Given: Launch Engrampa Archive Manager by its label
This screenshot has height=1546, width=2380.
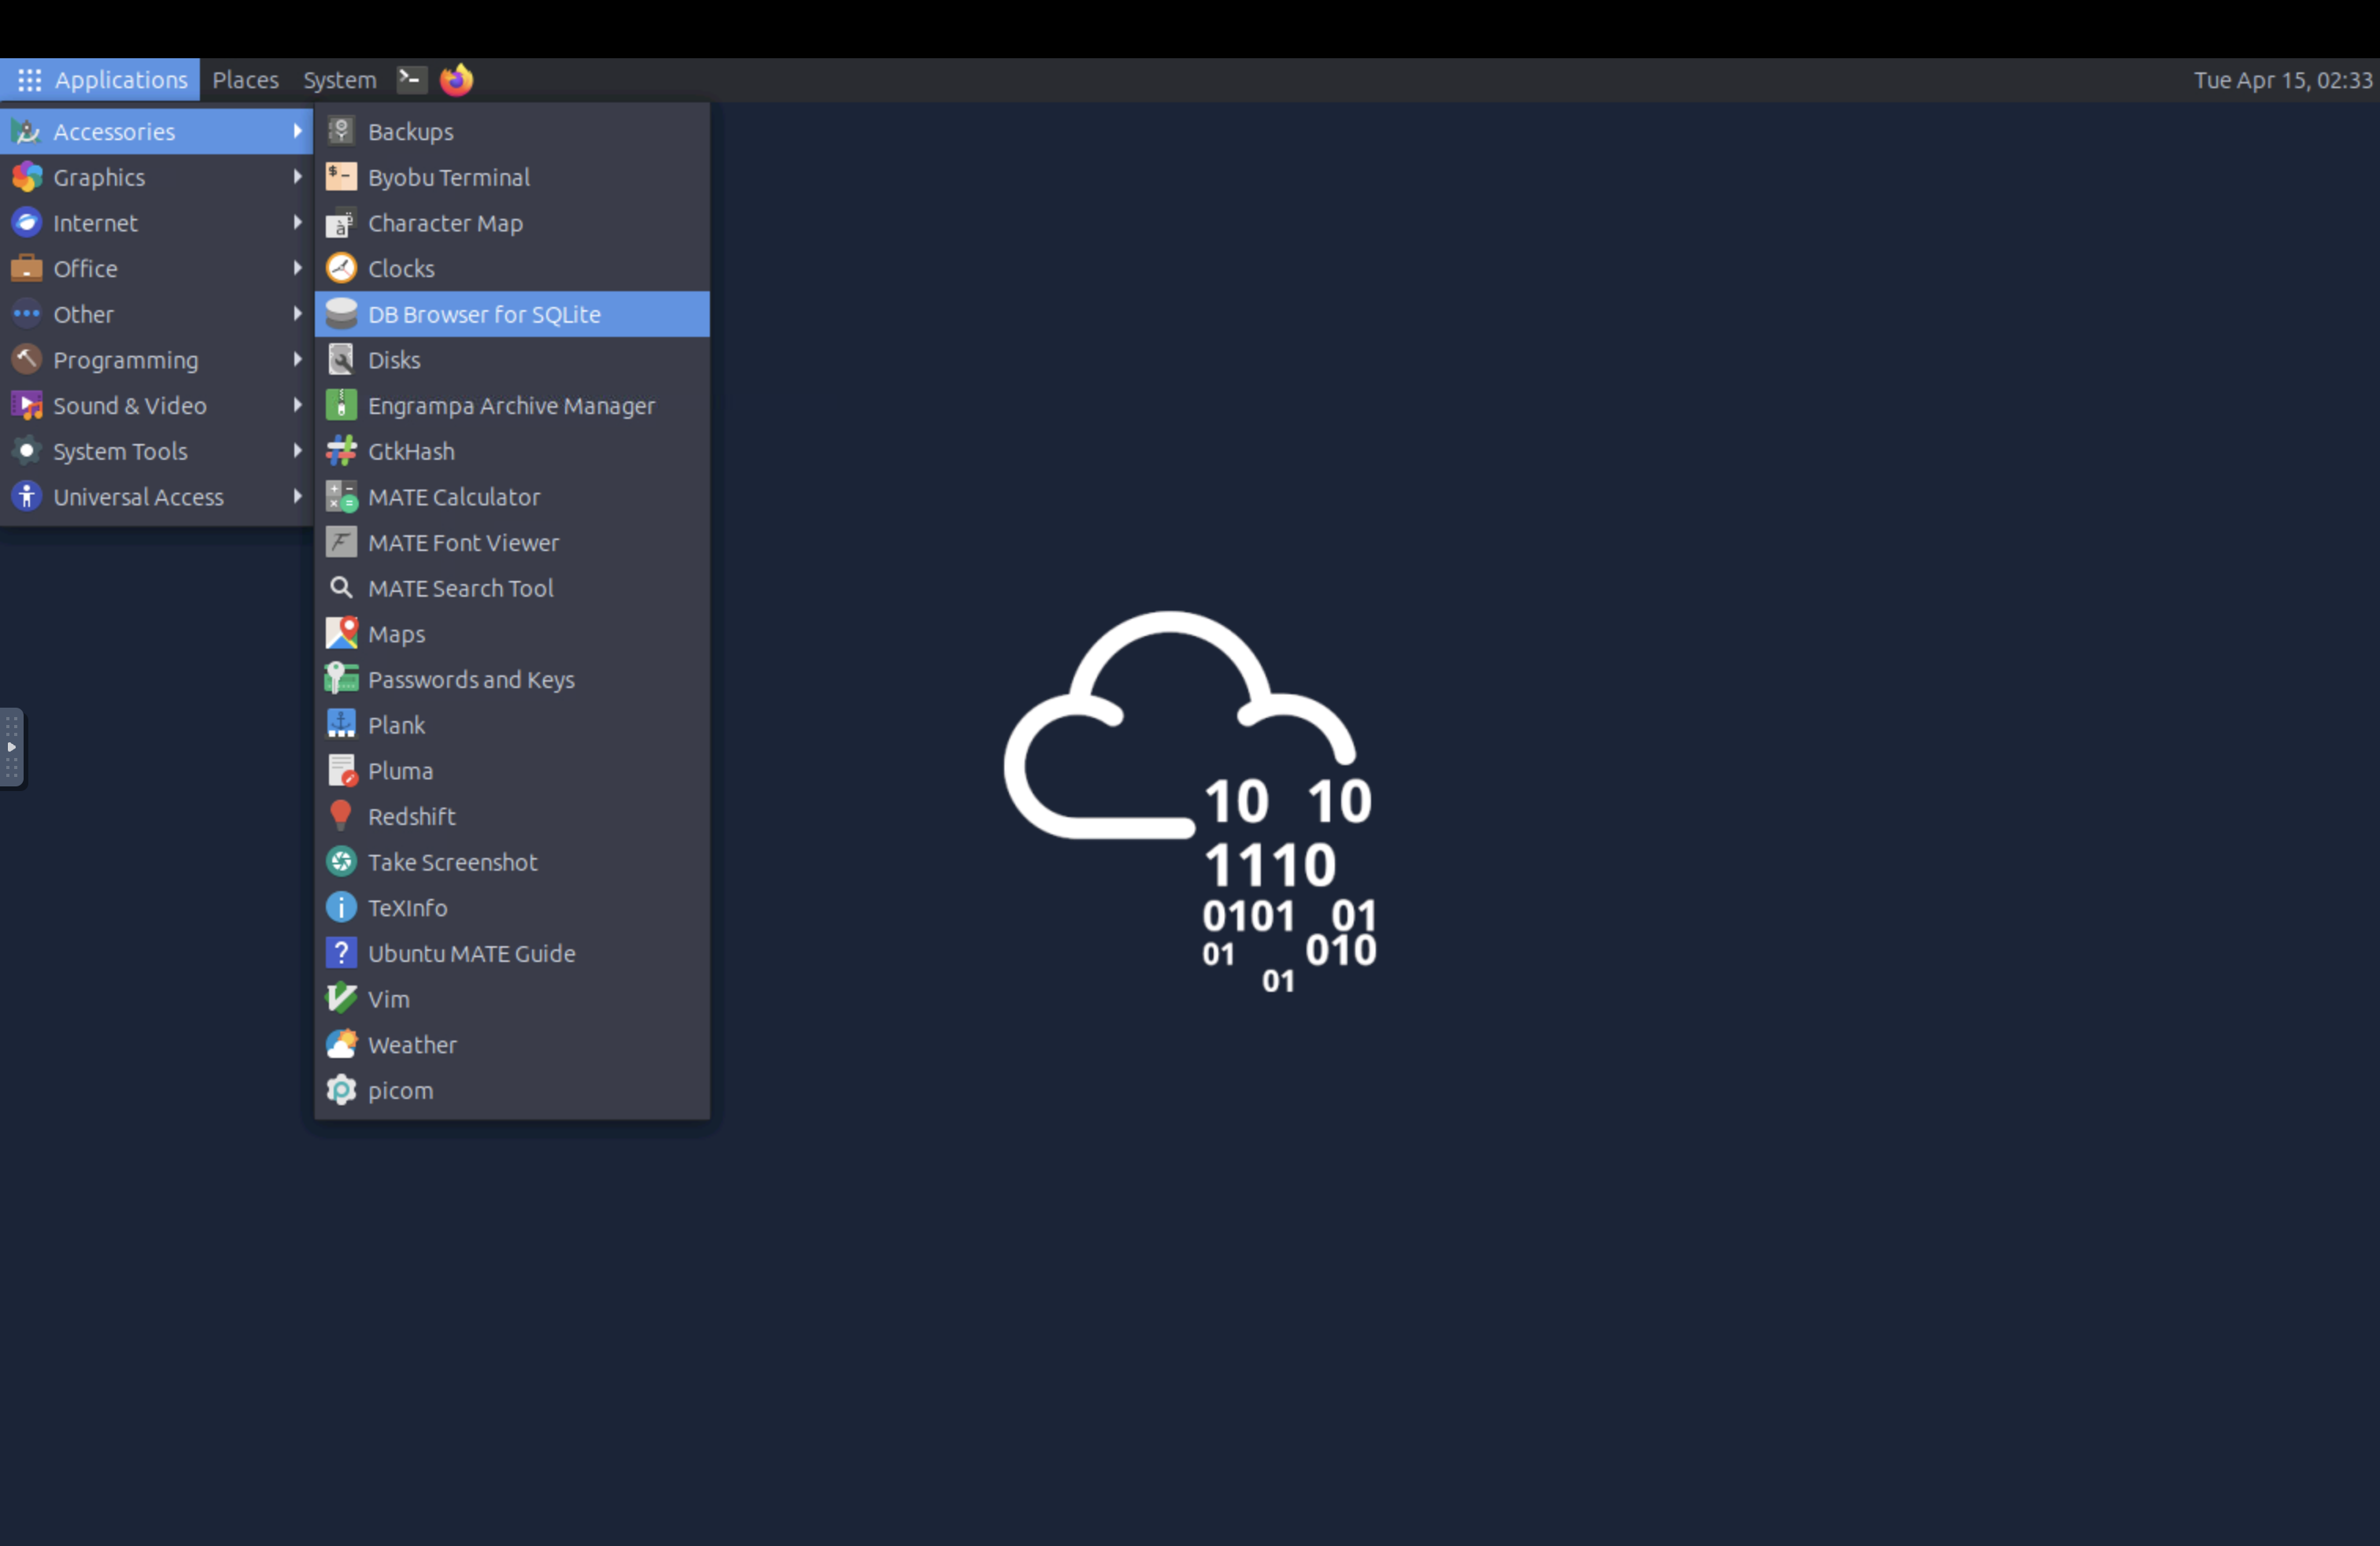Looking at the screenshot, I should (x=511, y=406).
